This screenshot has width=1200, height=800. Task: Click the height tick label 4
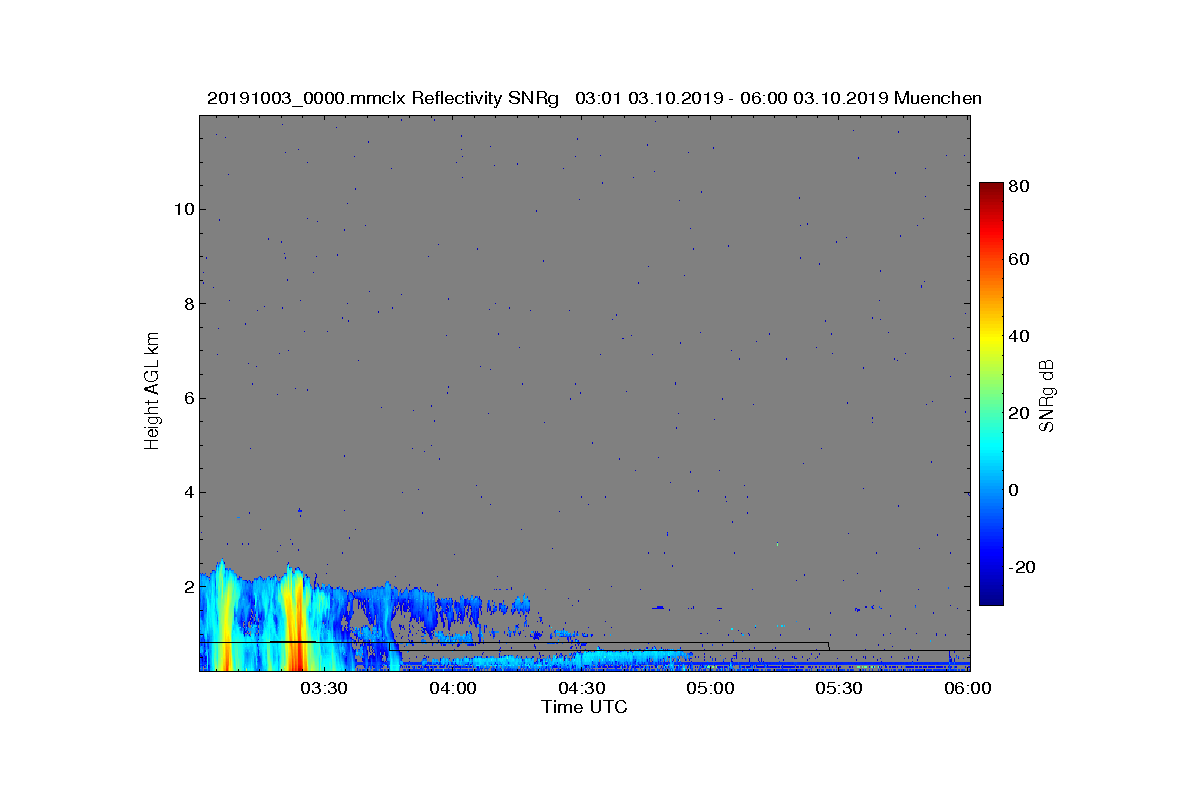point(187,492)
